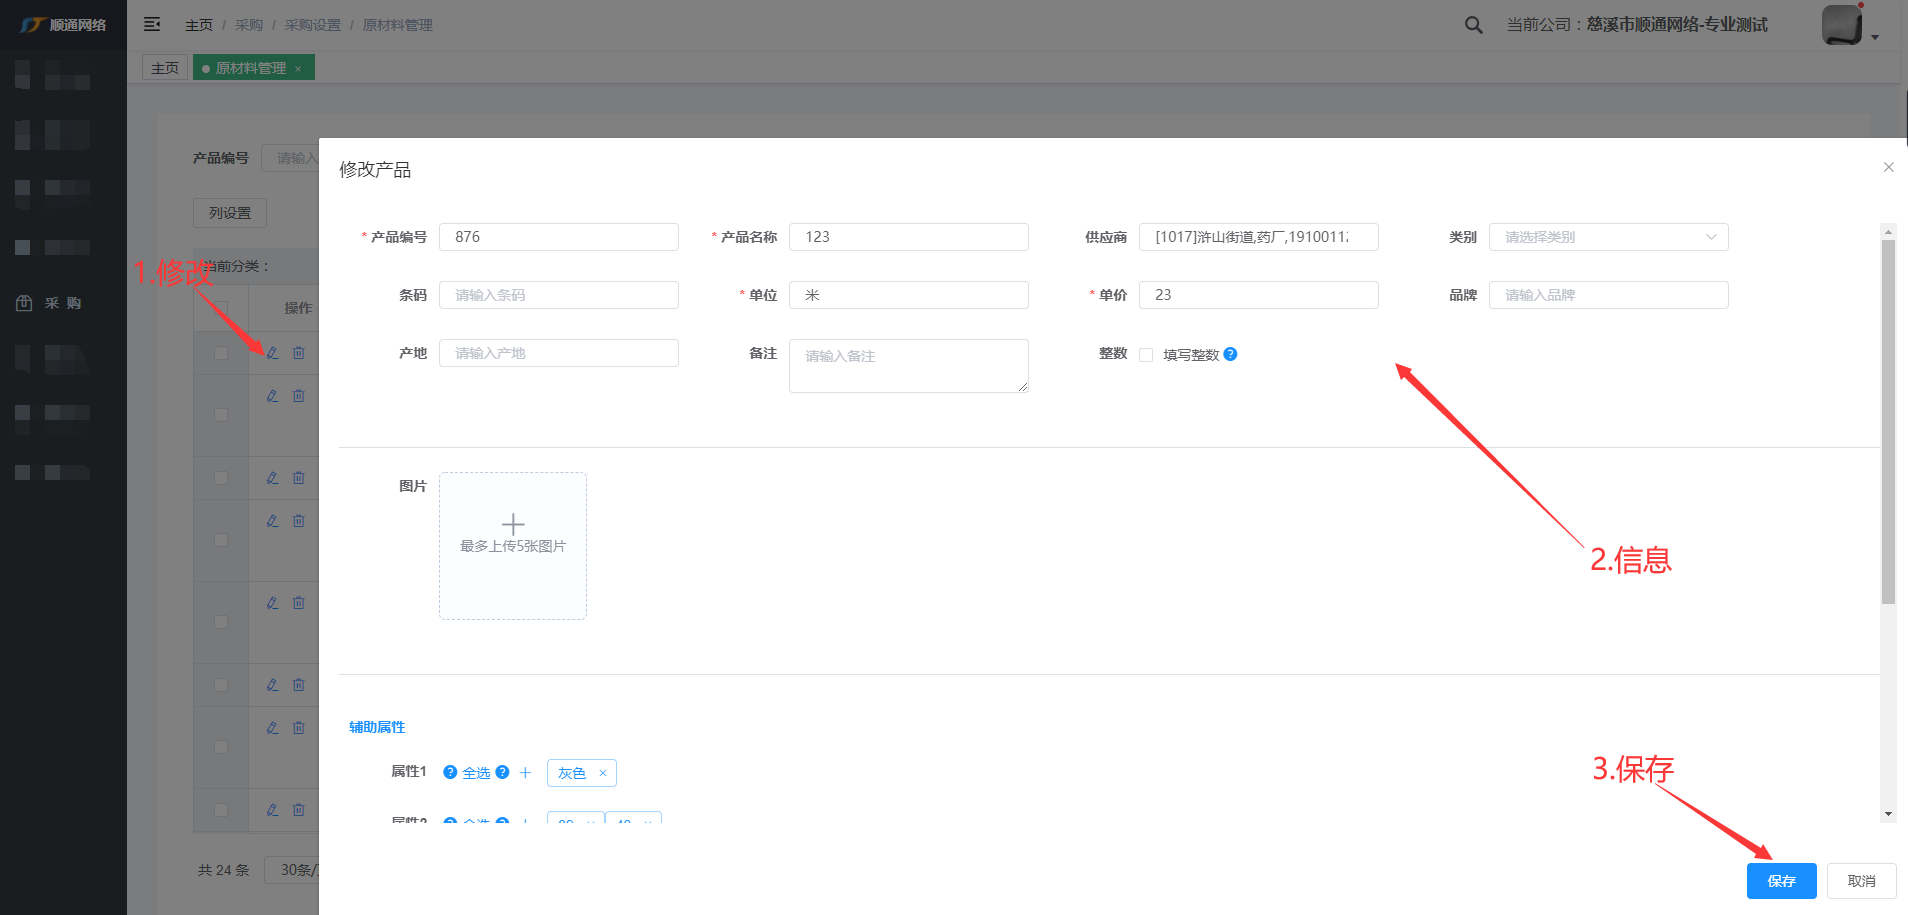This screenshot has height=915, width=1908.
Task: Add a value to 属性1 with plus icon
Action: (x=525, y=773)
